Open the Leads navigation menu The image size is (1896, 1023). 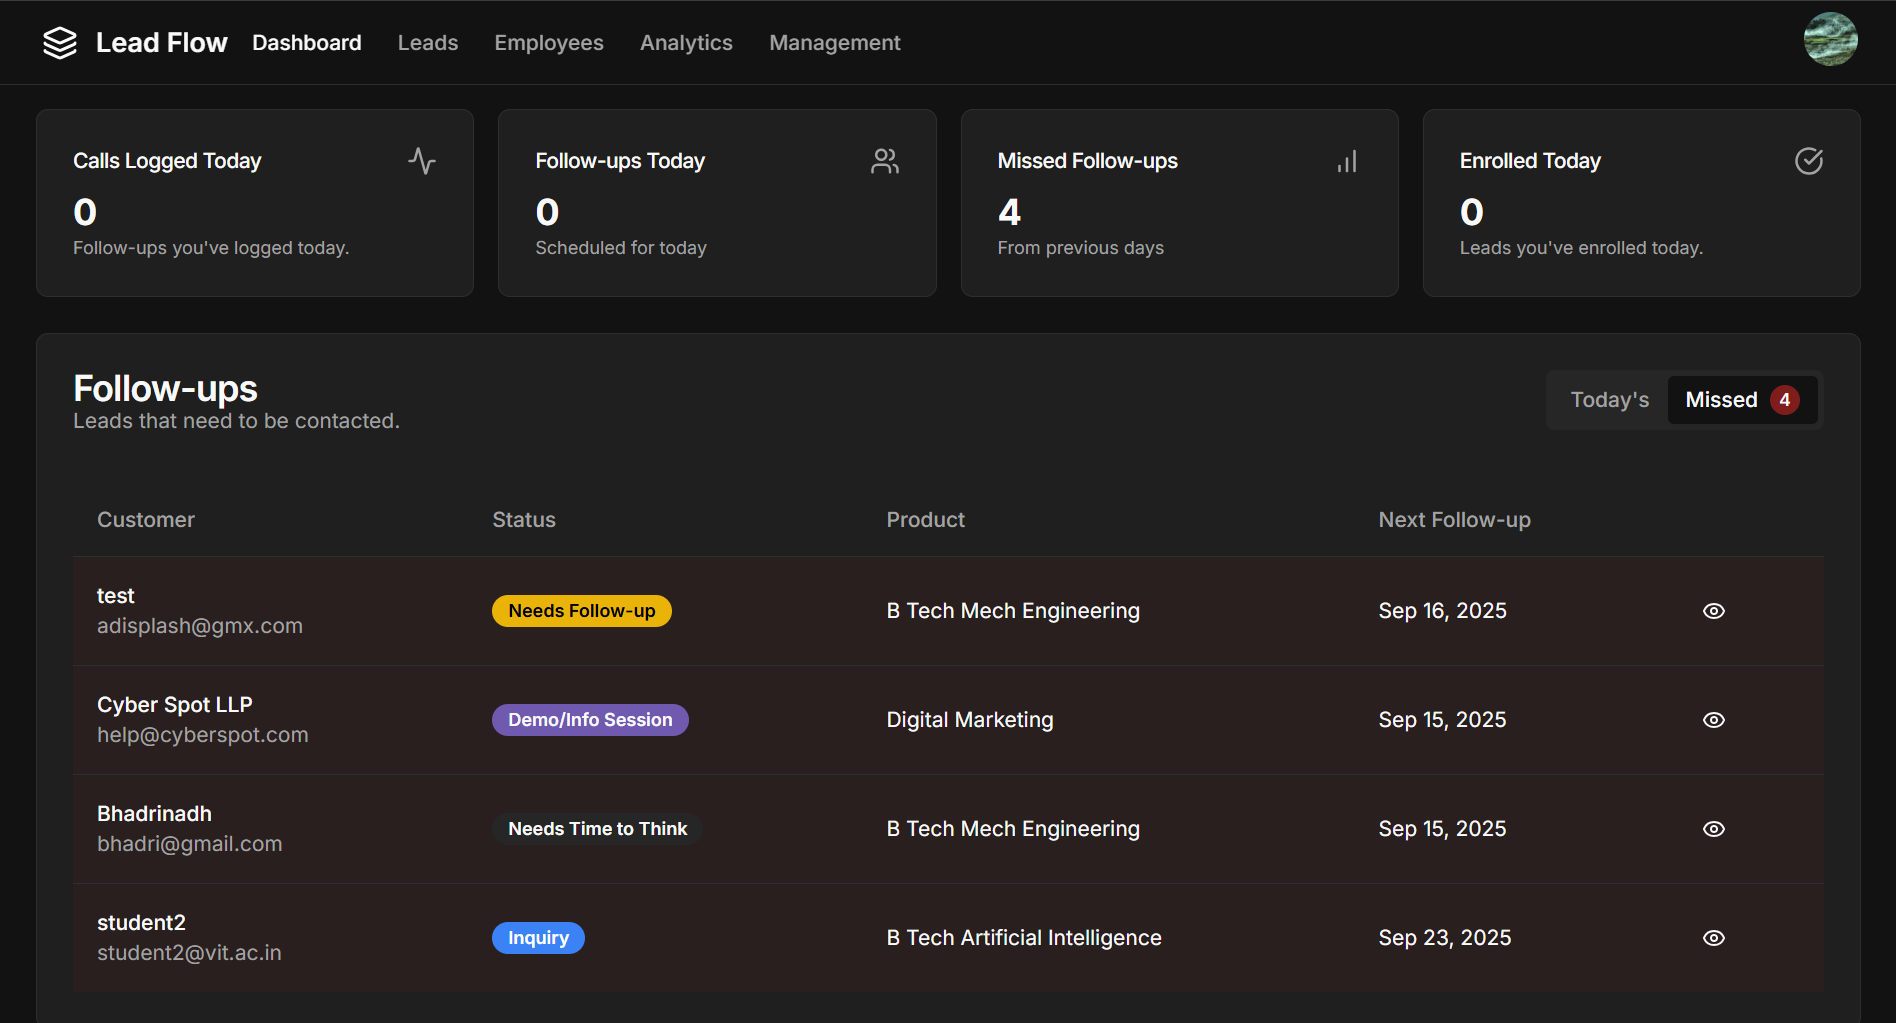[427, 42]
